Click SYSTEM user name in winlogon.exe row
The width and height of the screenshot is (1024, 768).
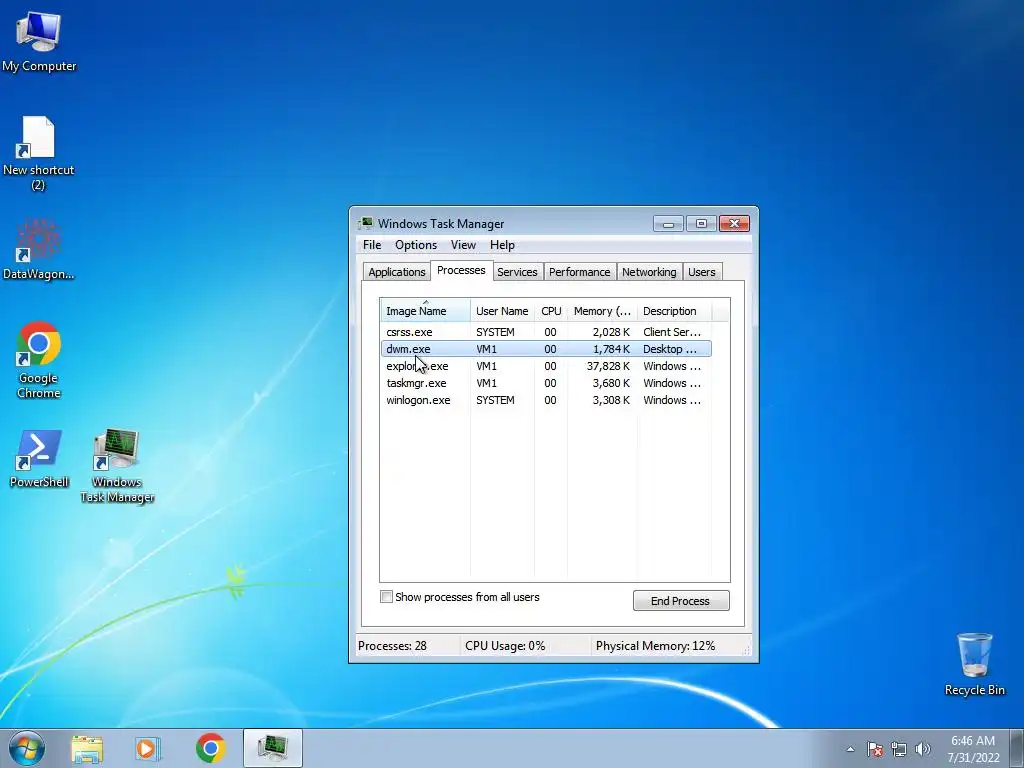(495, 400)
